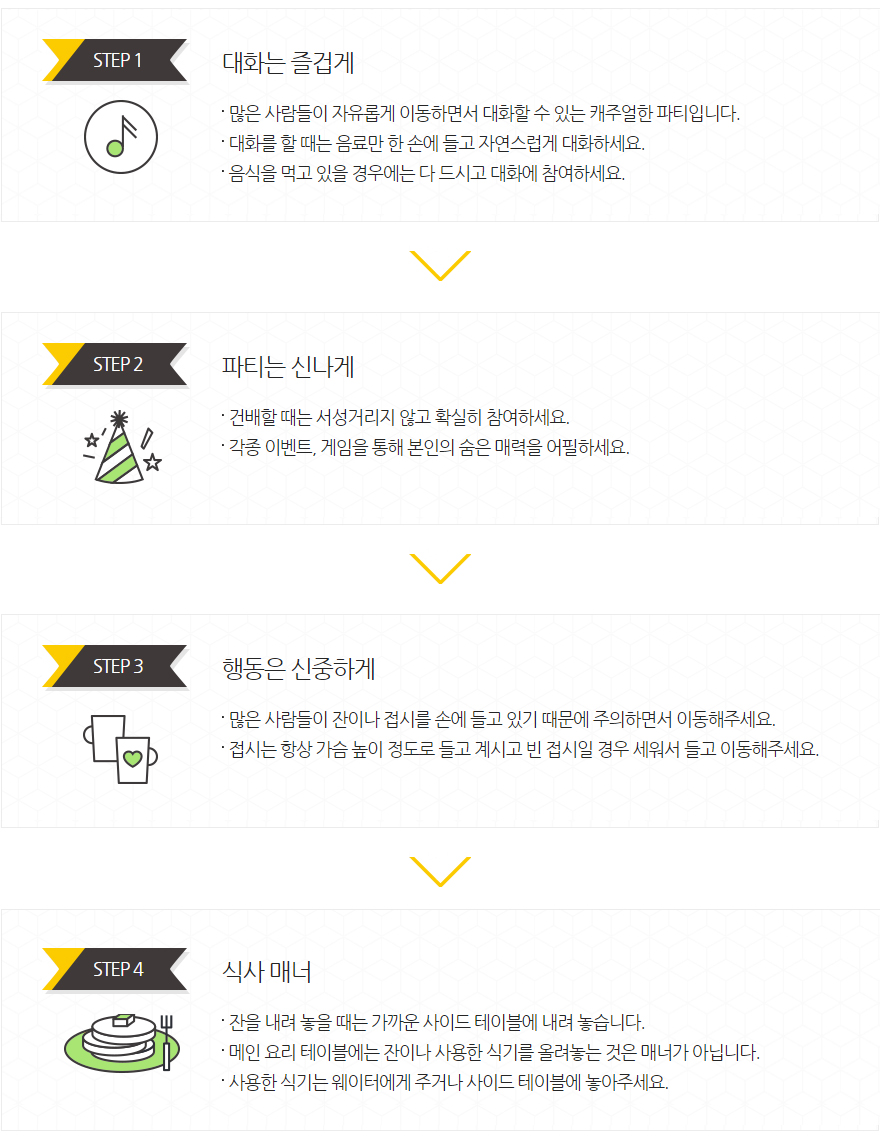Click the yellow chevron below STEP 3

(440, 872)
